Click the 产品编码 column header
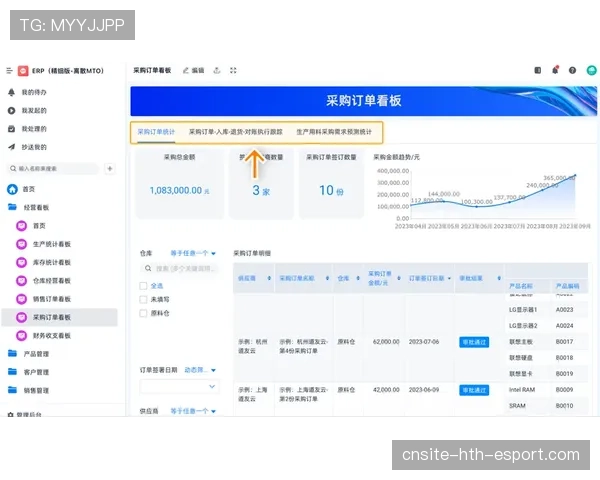The image size is (600, 480). click(x=567, y=286)
